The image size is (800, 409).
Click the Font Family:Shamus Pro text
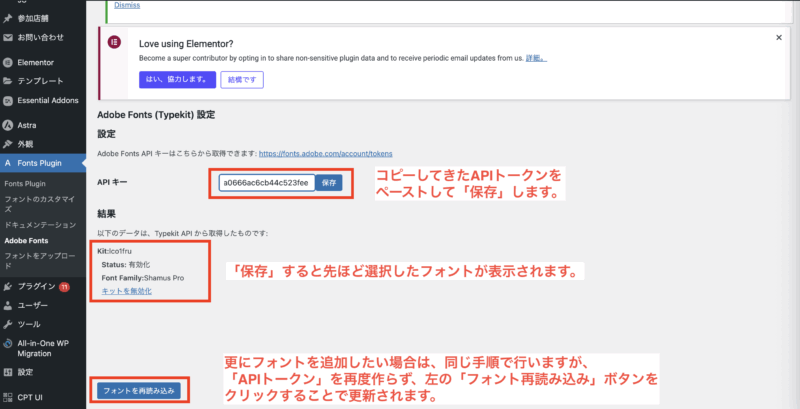coord(142,278)
